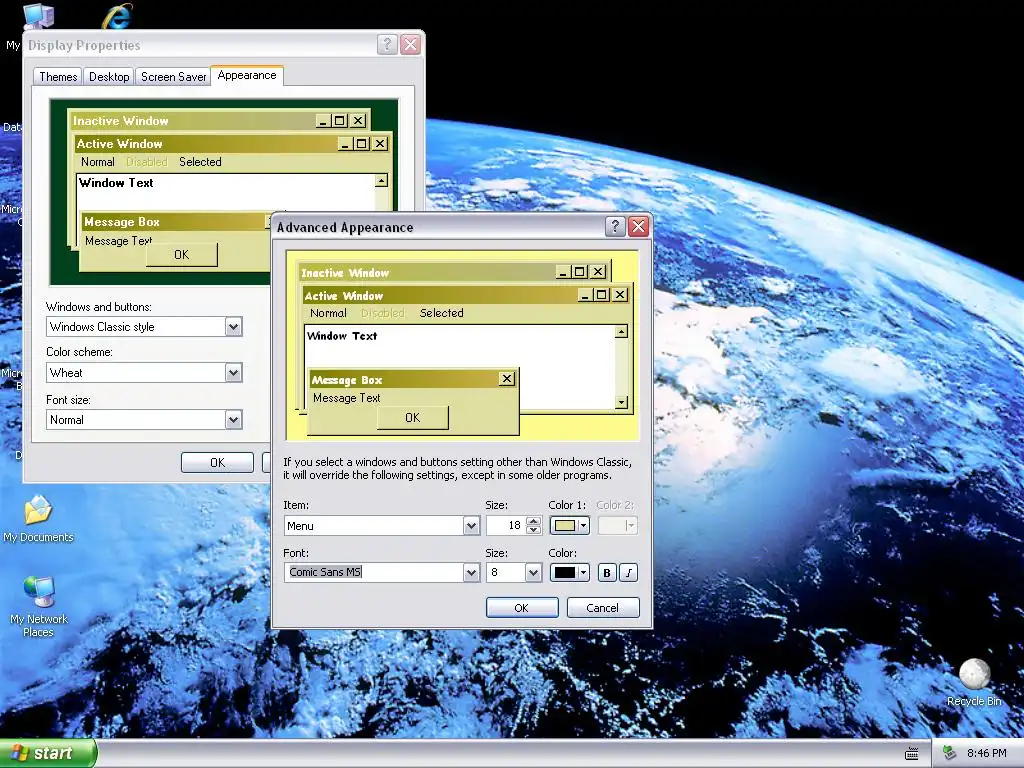
Task: Decrease item size with down spinner arrow
Action: click(534, 530)
